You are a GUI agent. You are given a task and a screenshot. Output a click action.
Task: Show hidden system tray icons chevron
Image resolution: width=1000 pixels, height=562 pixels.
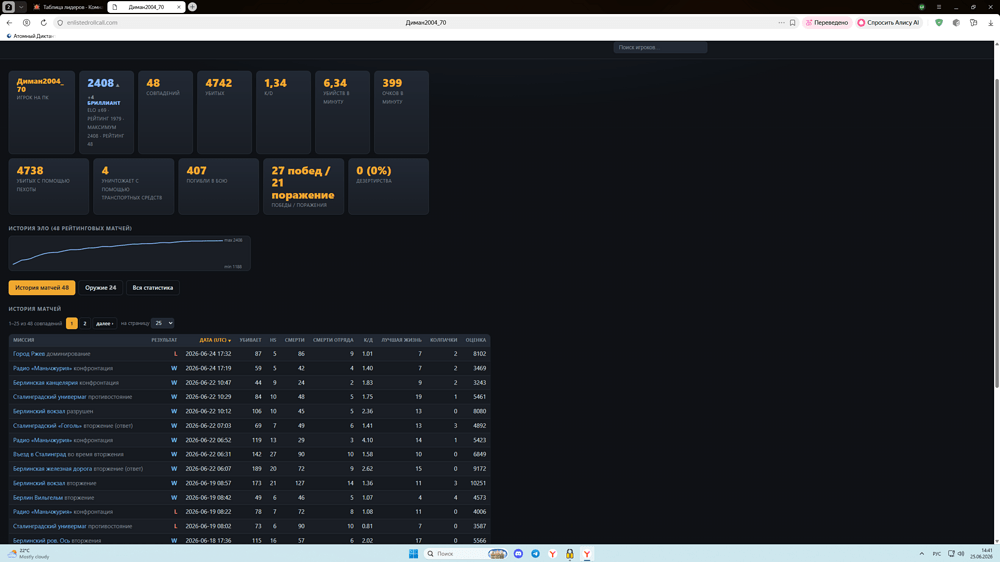pos(922,554)
